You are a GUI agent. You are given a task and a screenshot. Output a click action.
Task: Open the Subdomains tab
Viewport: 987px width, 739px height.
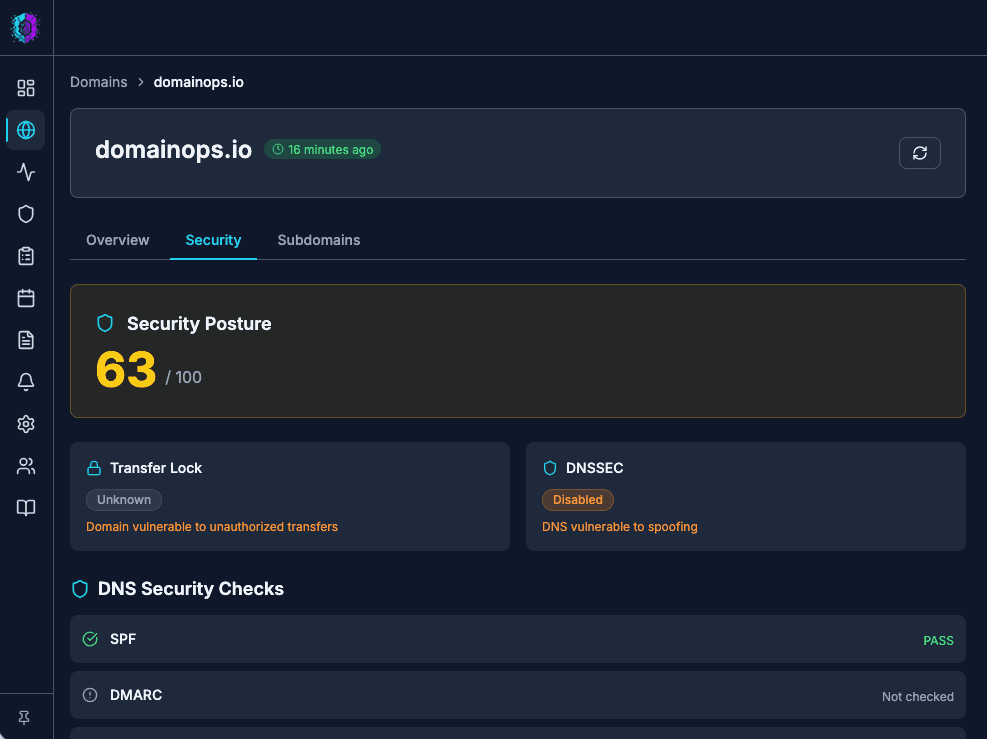coord(319,240)
